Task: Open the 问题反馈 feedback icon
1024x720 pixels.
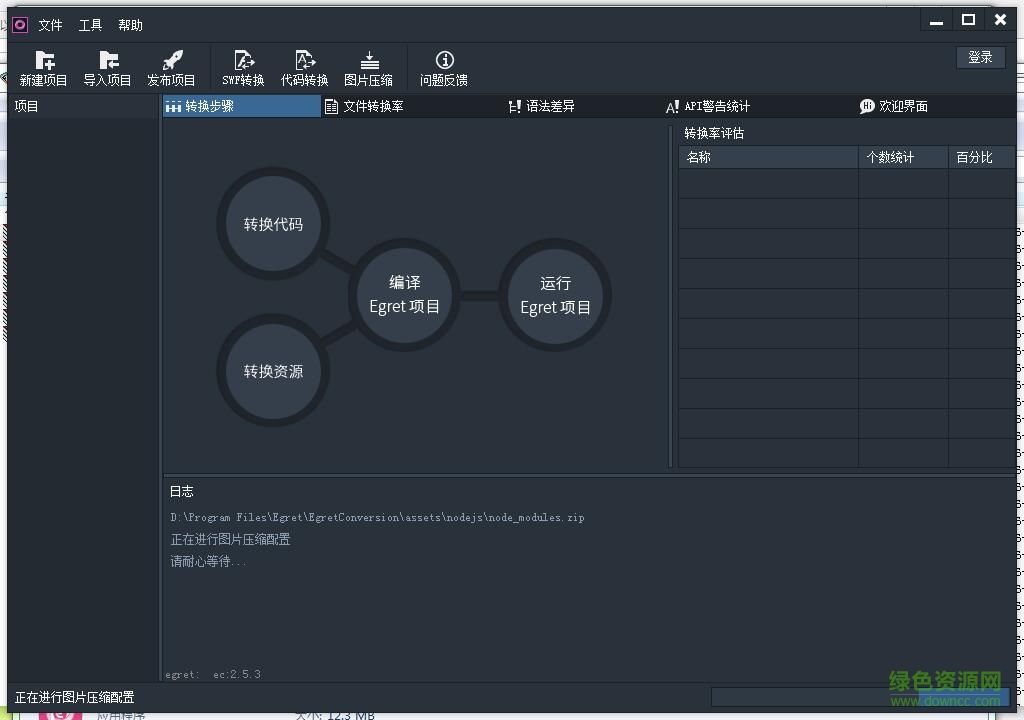Action: 444,62
